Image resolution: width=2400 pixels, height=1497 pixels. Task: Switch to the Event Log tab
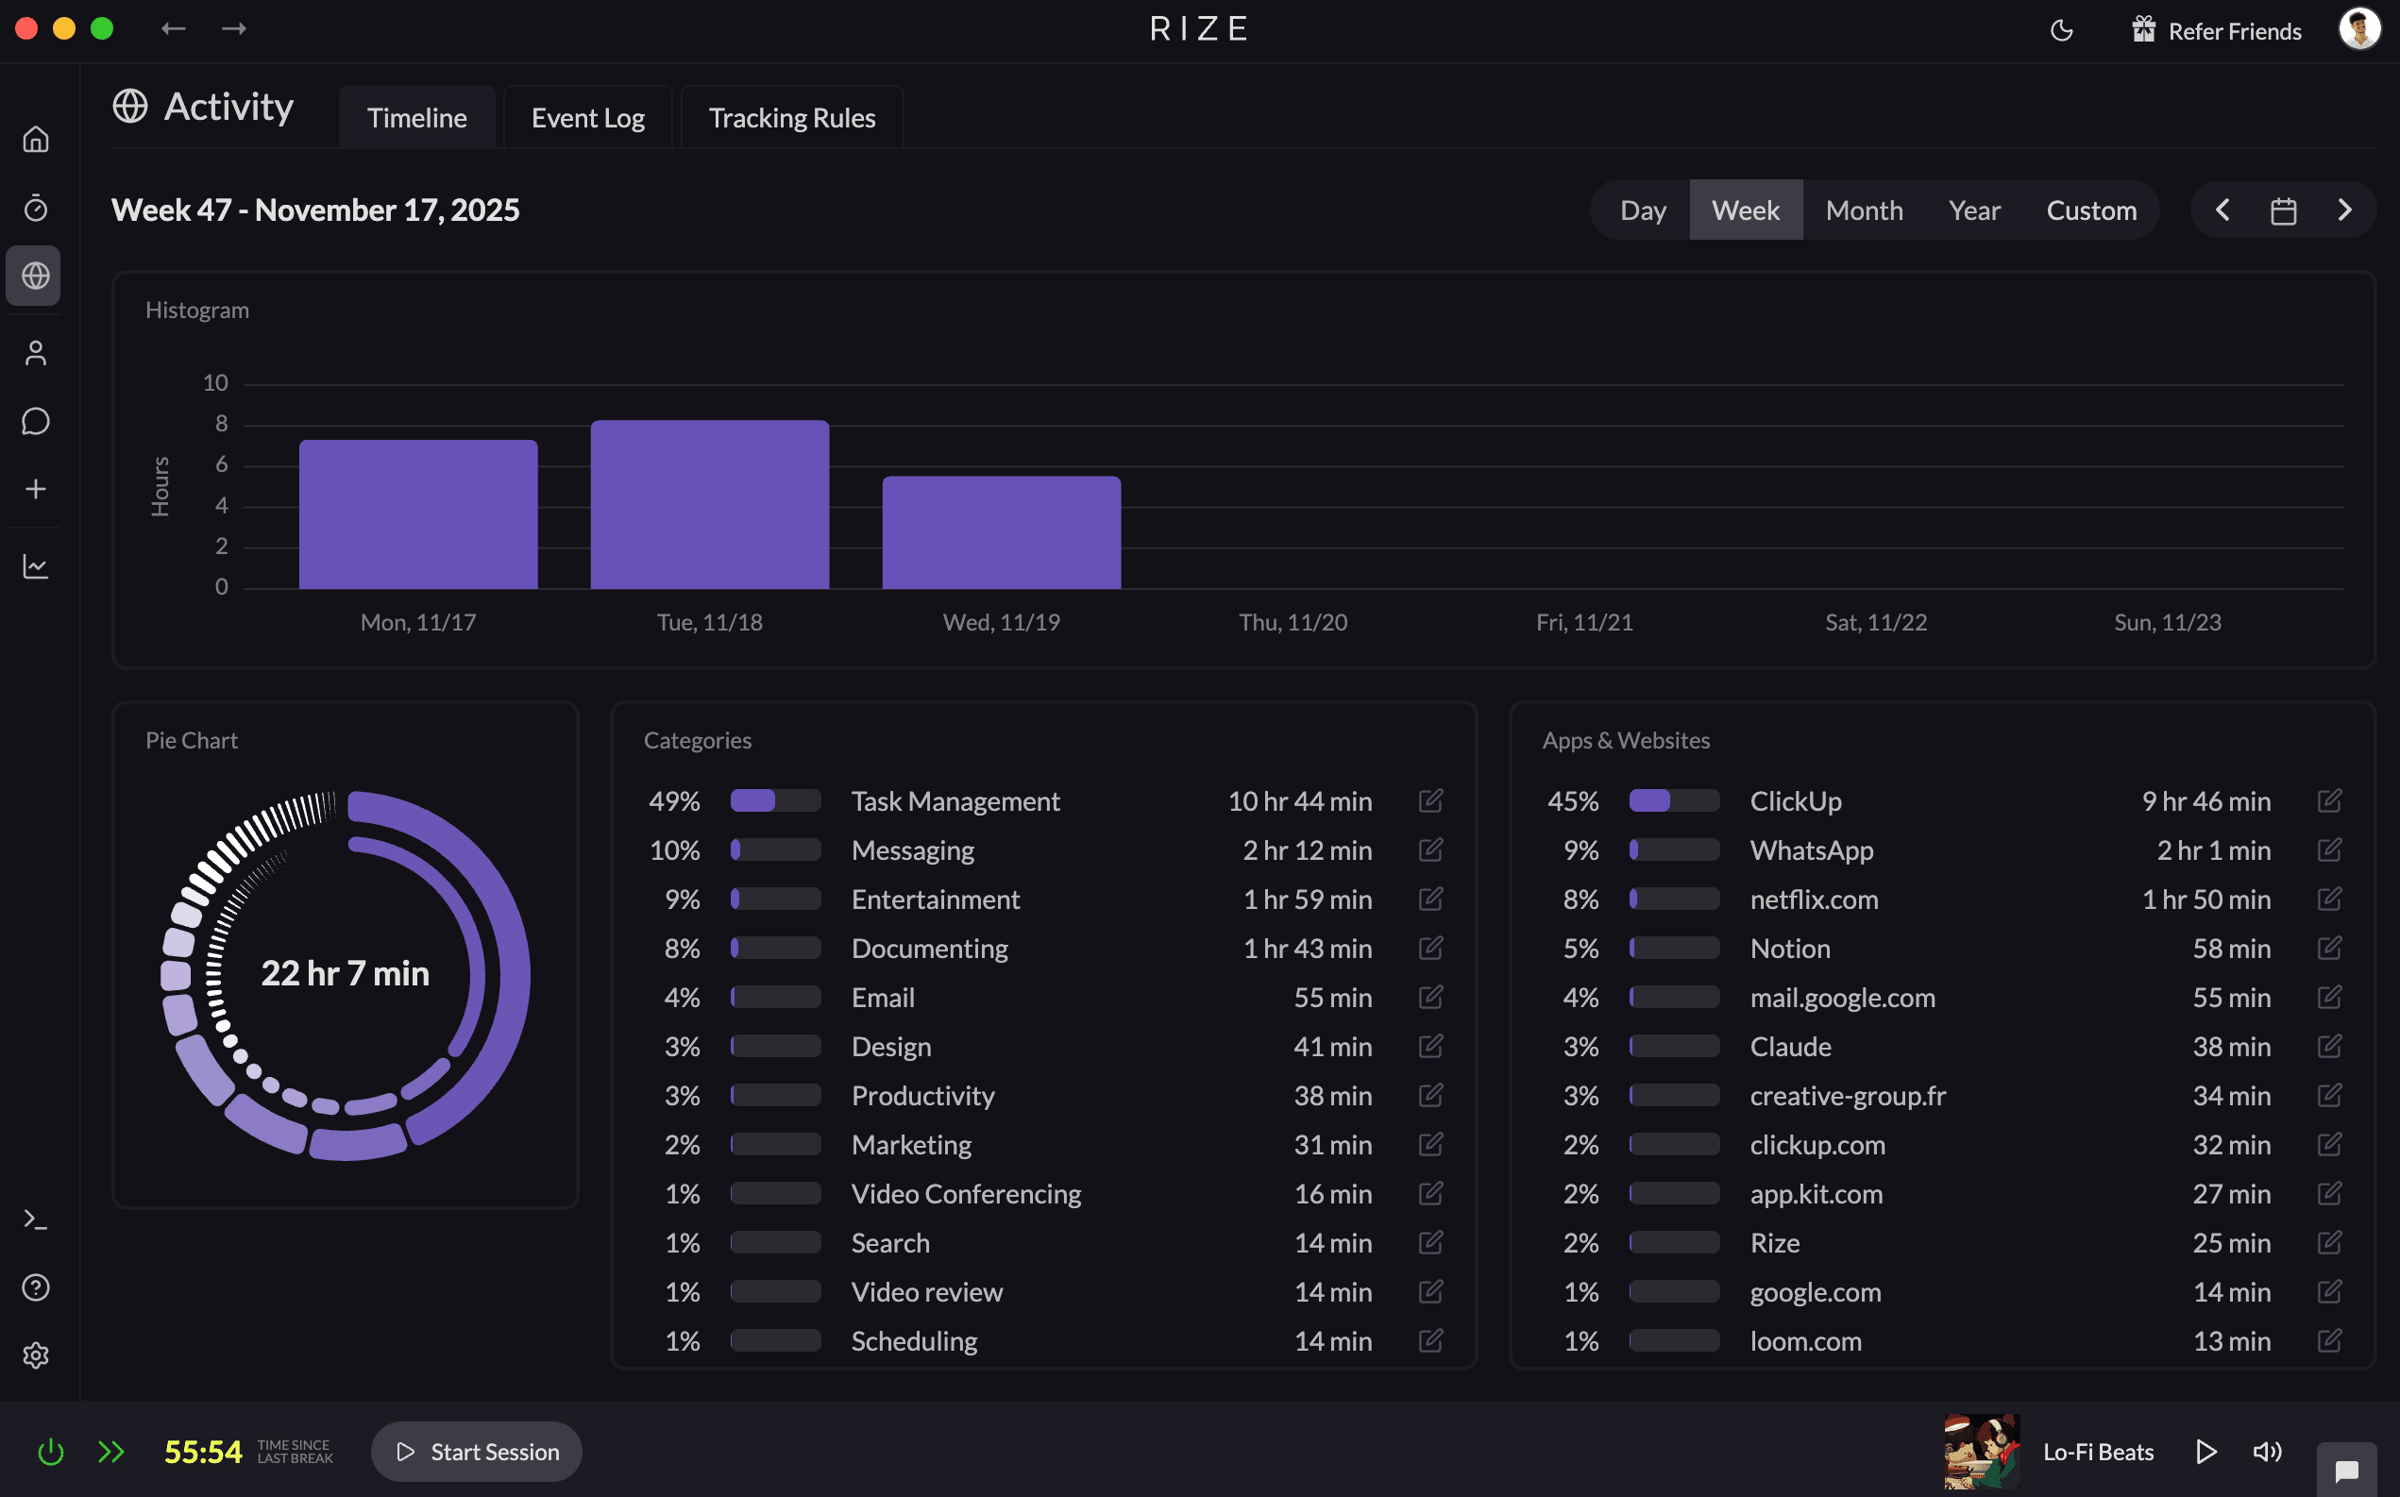[x=588, y=118]
